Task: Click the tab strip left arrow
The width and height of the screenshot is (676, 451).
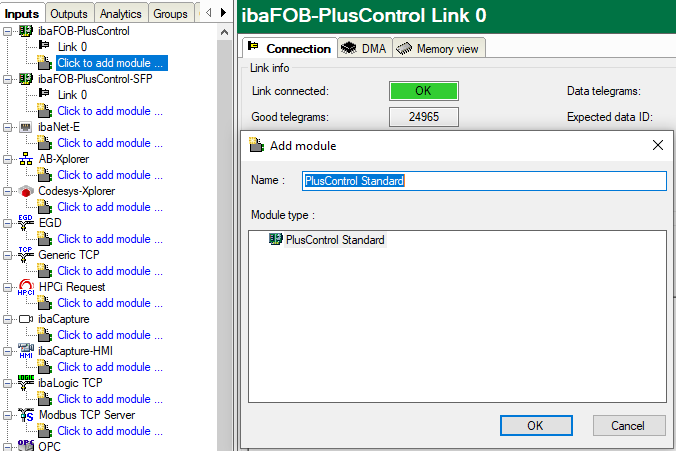Action: tap(209, 13)
